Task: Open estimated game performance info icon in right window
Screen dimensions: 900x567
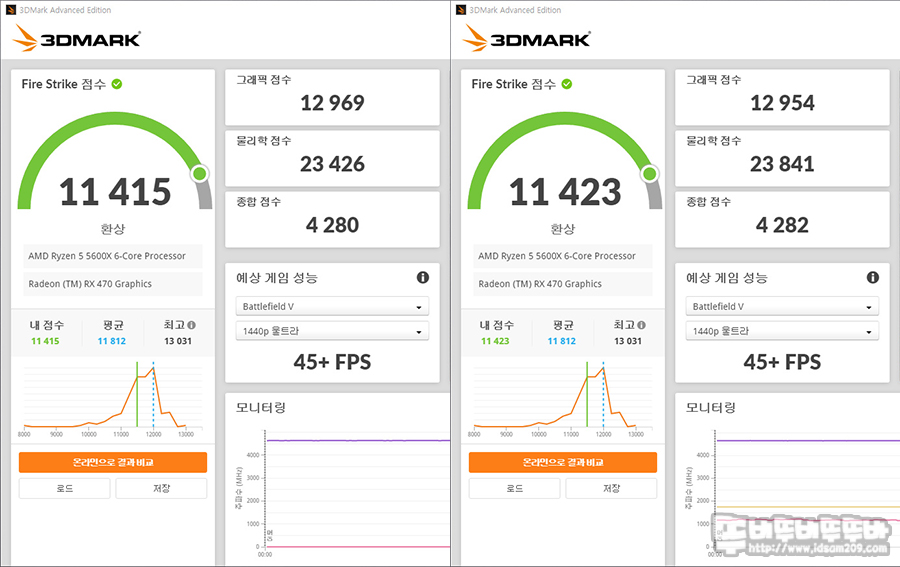Action: pyautogui.click(x=873, y=278)
